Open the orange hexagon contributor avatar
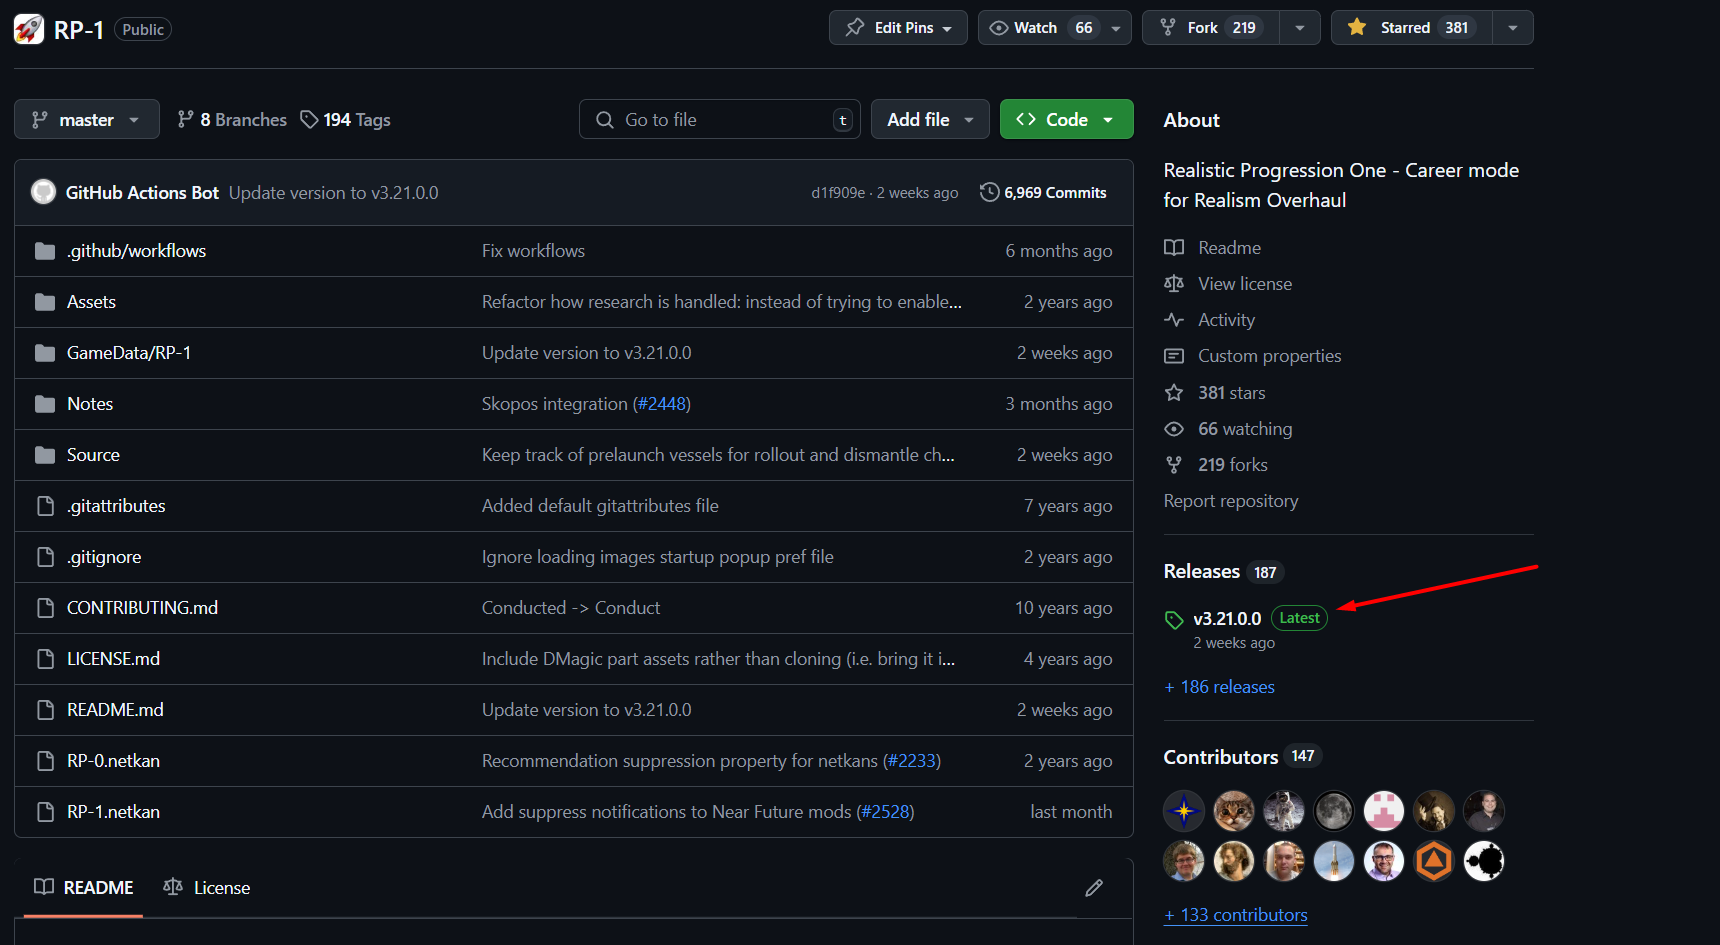Viewport: 1720px width, 945px height. click(1434, 861)
